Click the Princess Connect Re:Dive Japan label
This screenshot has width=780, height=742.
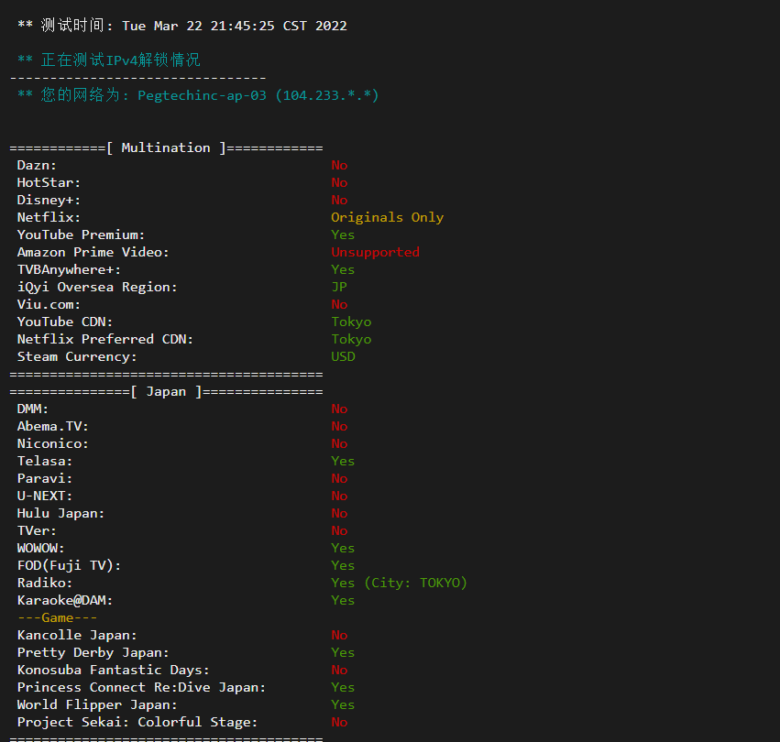141,687
